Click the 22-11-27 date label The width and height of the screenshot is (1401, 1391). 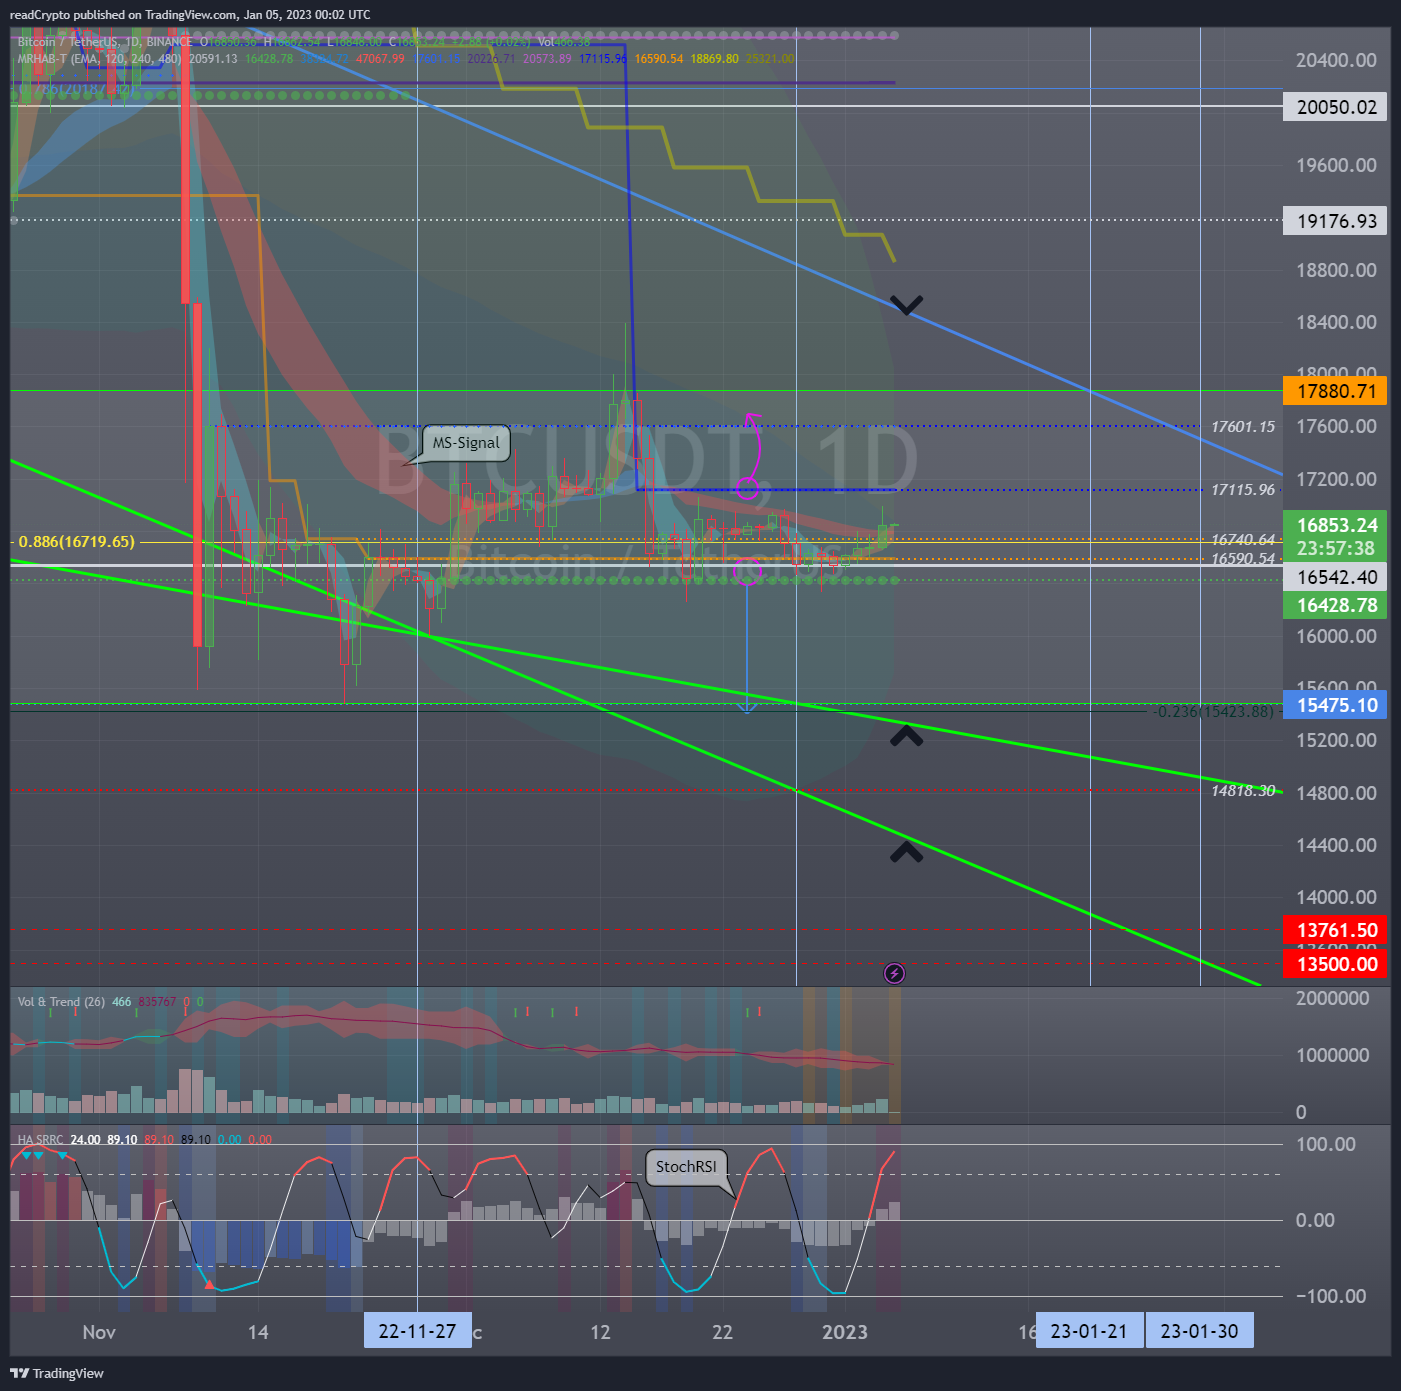[x=417, y=1331]
